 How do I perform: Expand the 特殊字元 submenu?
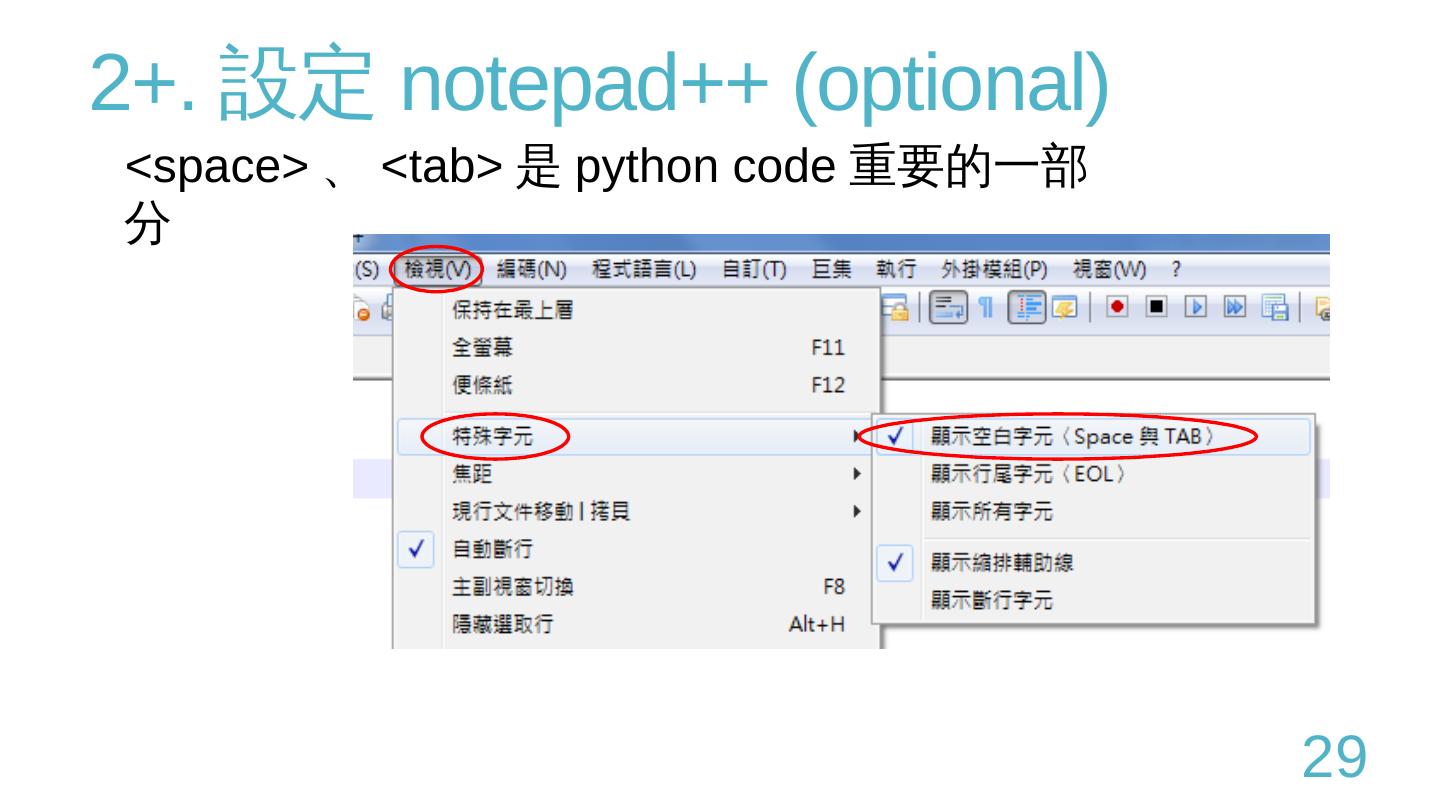[x=635, y=436]
